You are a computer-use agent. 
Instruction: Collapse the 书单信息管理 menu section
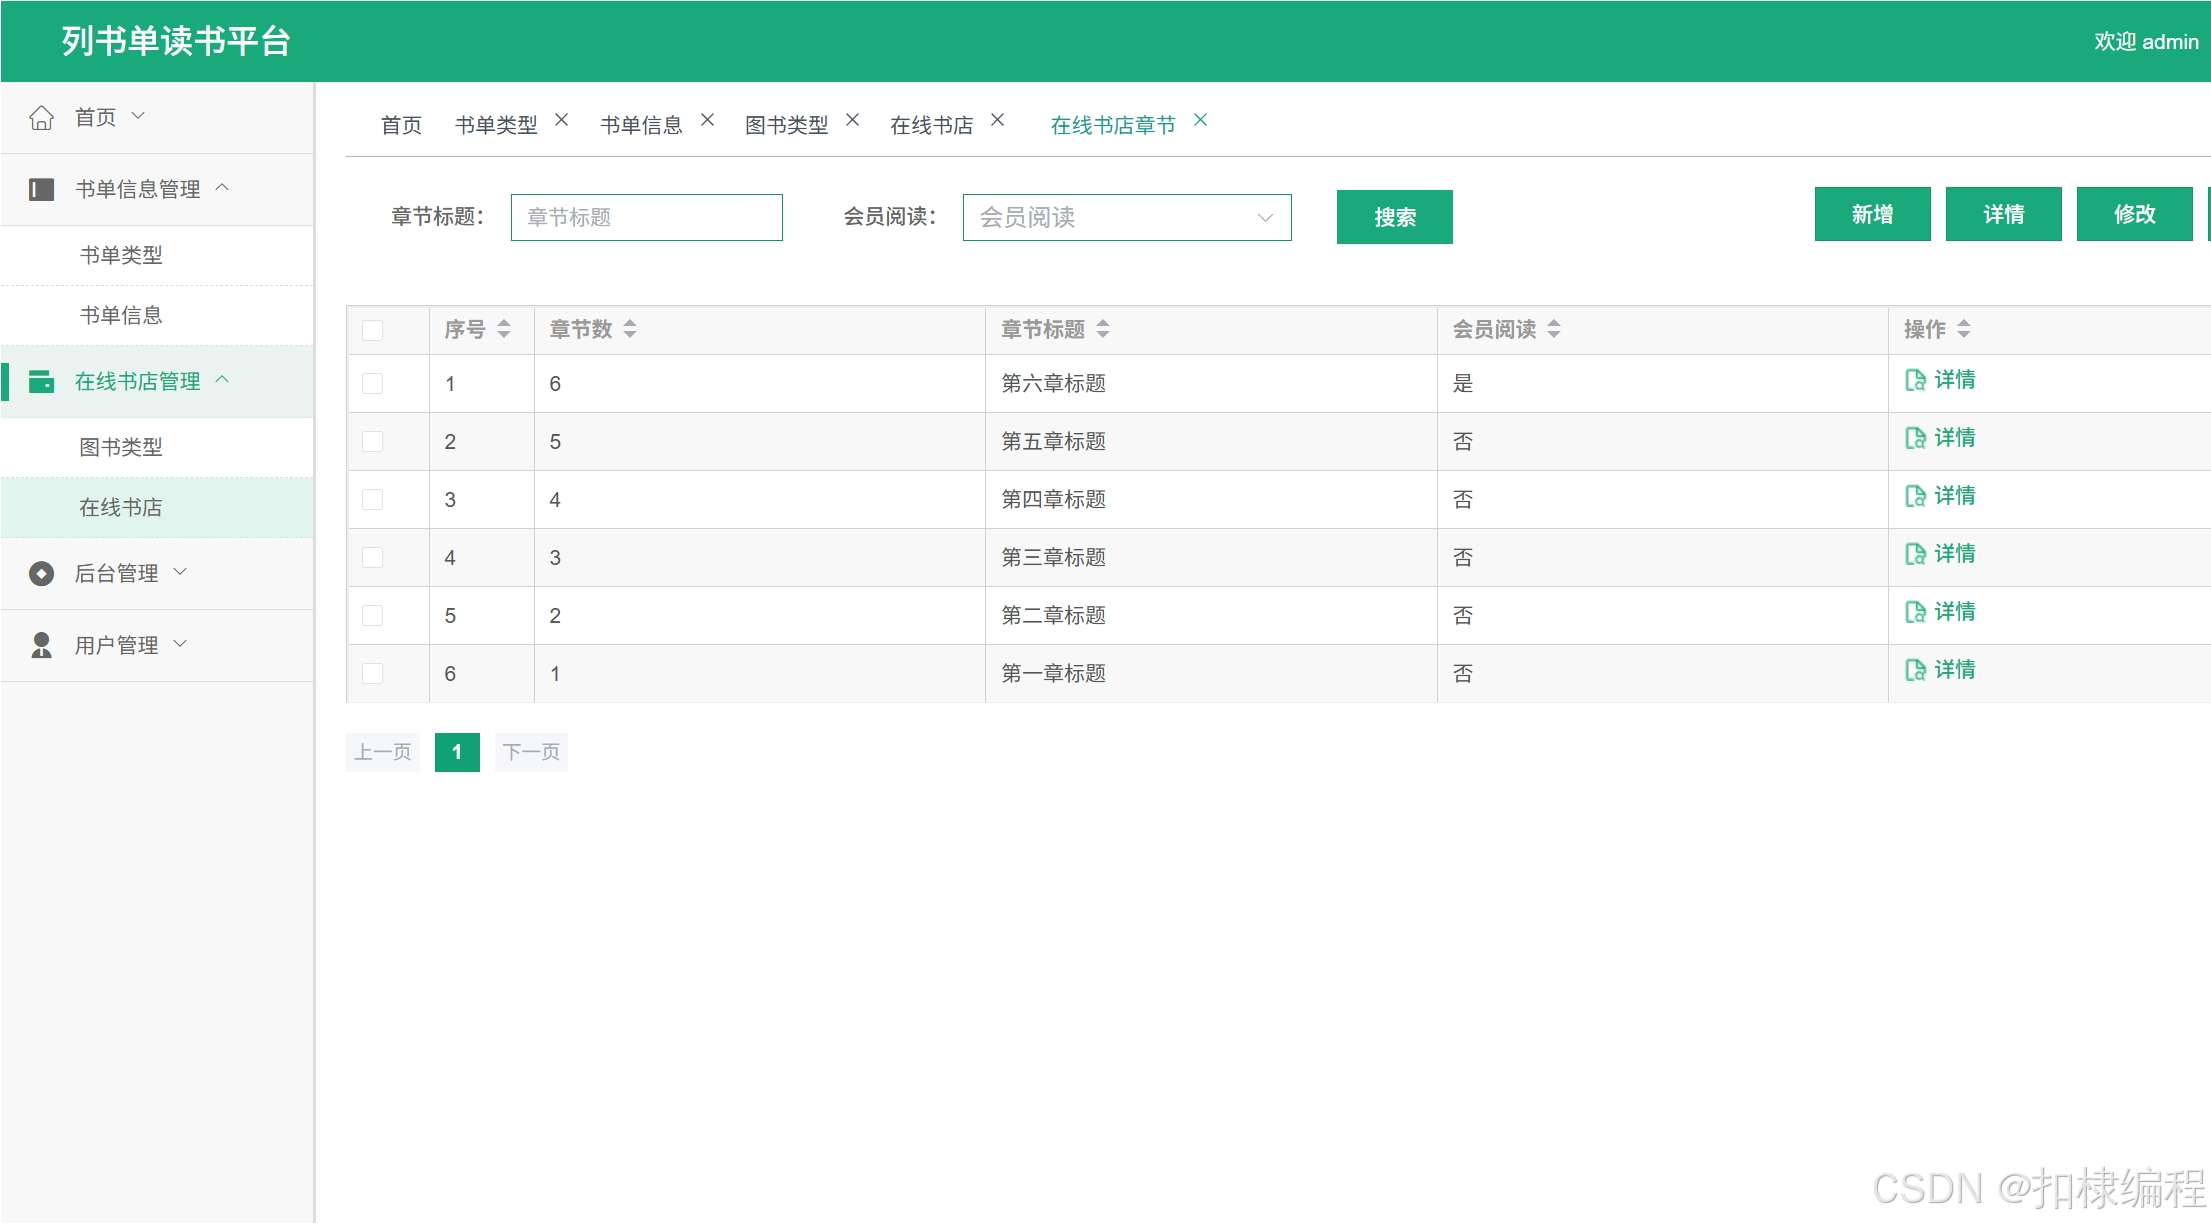[x=138, y=189]
